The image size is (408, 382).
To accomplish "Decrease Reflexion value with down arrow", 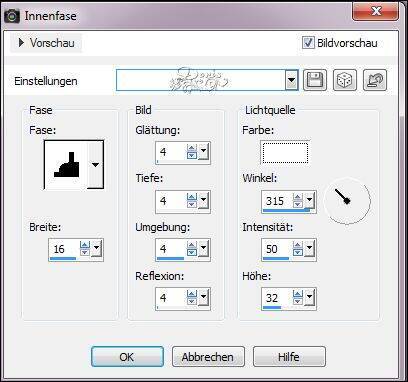I will click(x=192, y=301).
